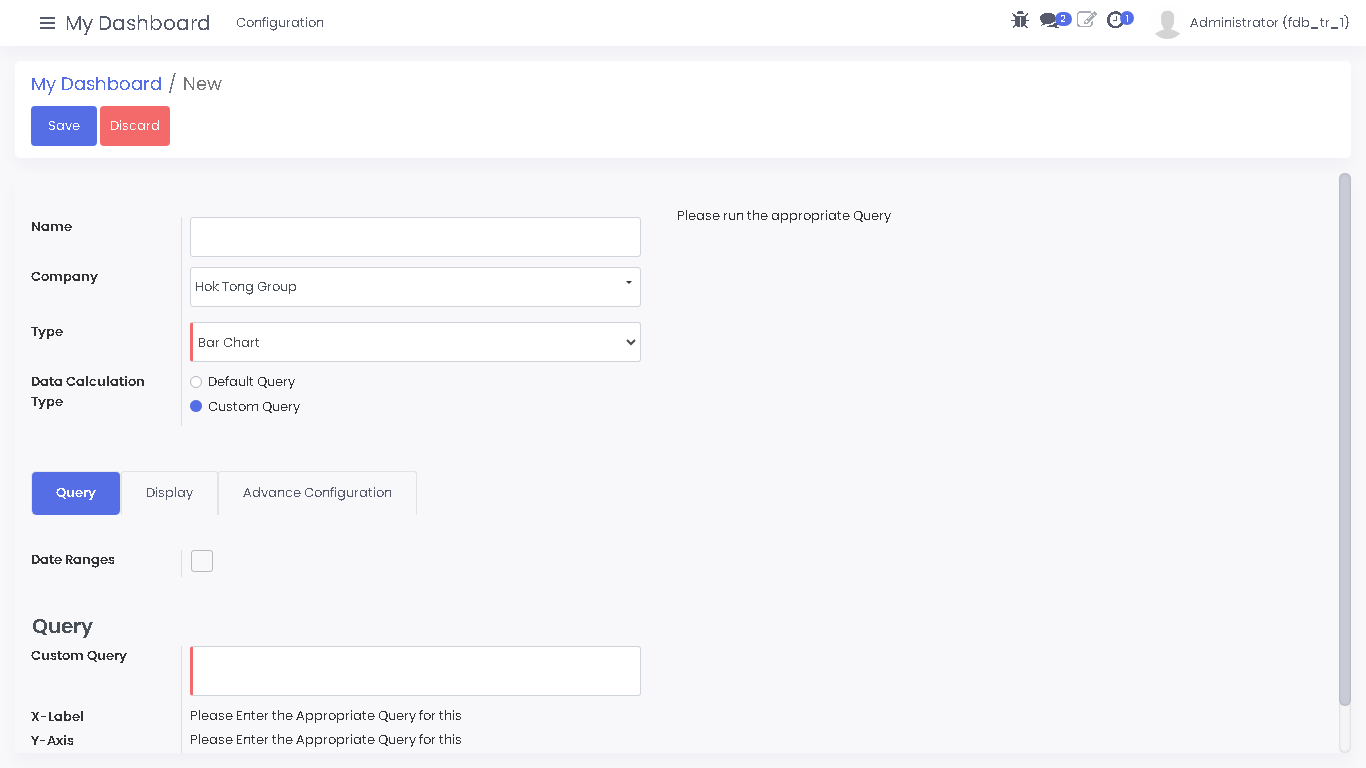Screen dimensions: 1366x768
Task: Select the Custom Query radio button
Action: point(196,407)
